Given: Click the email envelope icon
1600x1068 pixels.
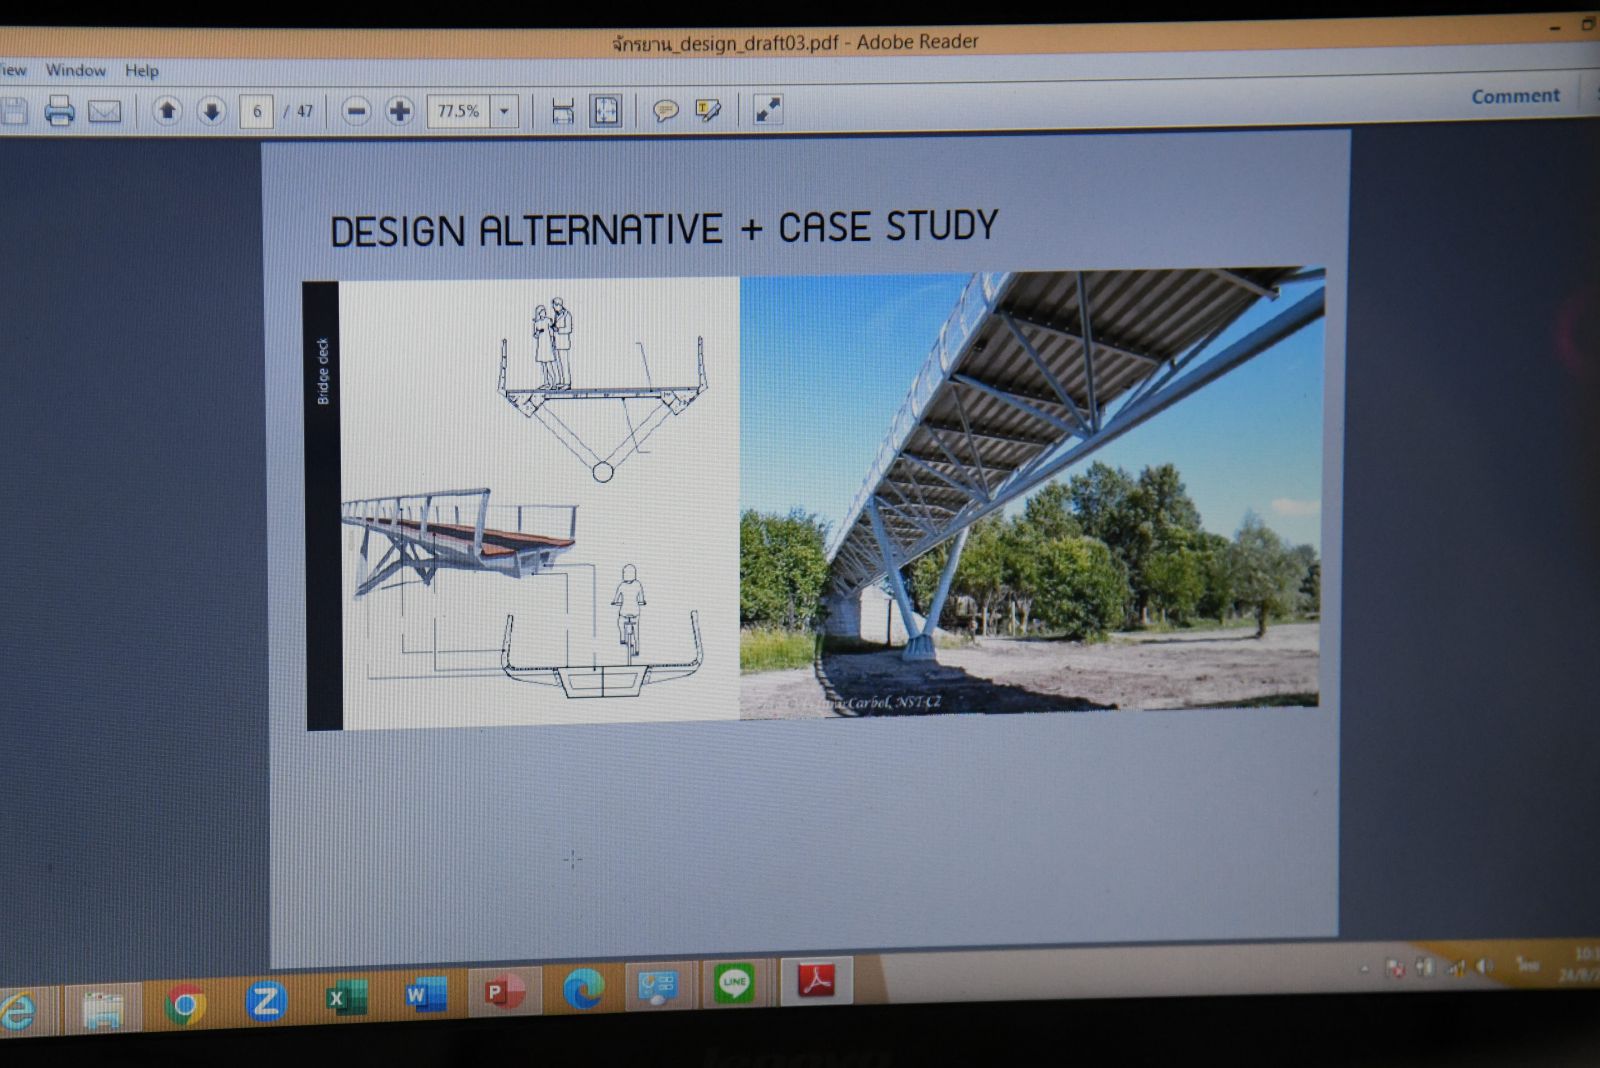Looking at the screenshot, I should pos(104,111).
